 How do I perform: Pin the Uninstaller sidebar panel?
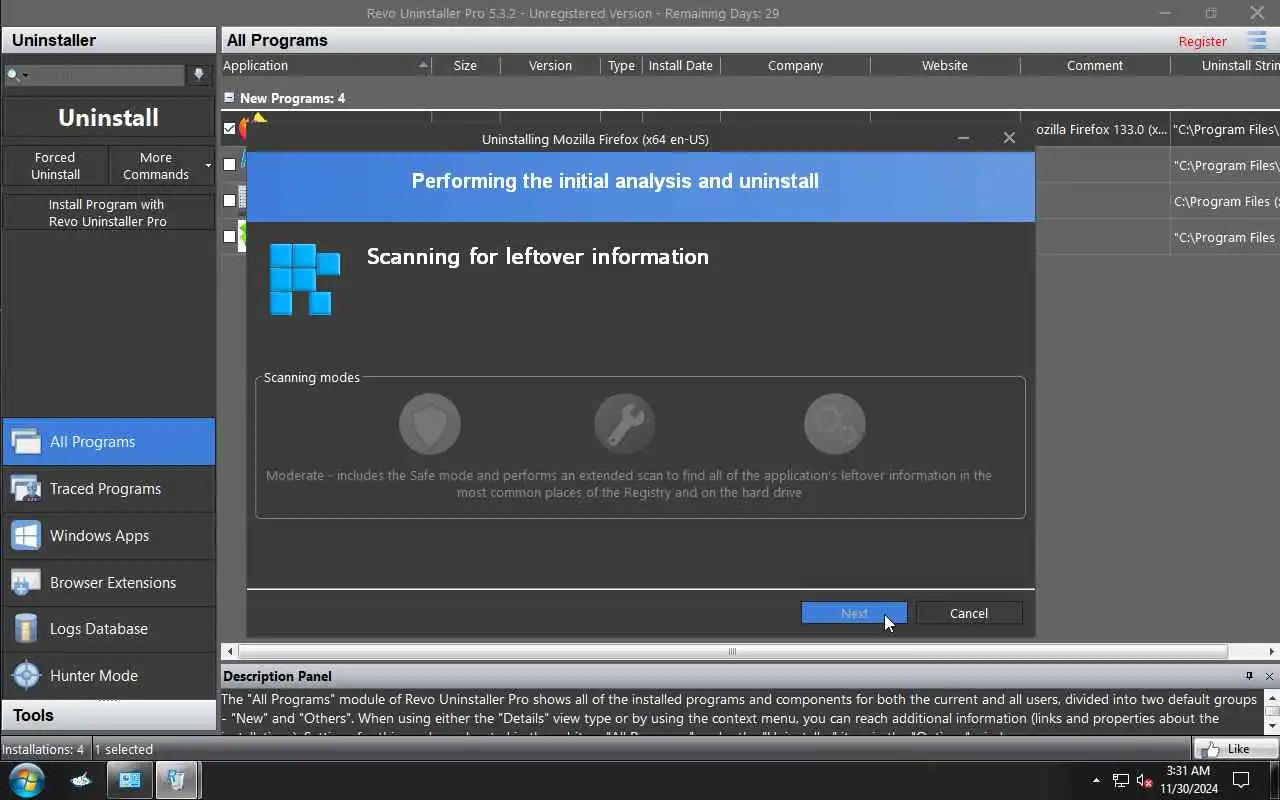pos(199,75)
